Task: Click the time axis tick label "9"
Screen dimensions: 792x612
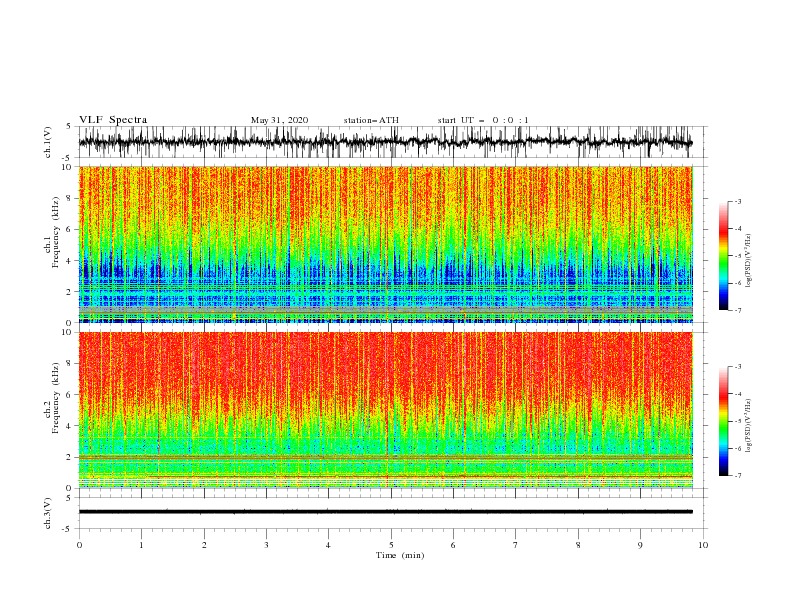Action: (640, 545)
